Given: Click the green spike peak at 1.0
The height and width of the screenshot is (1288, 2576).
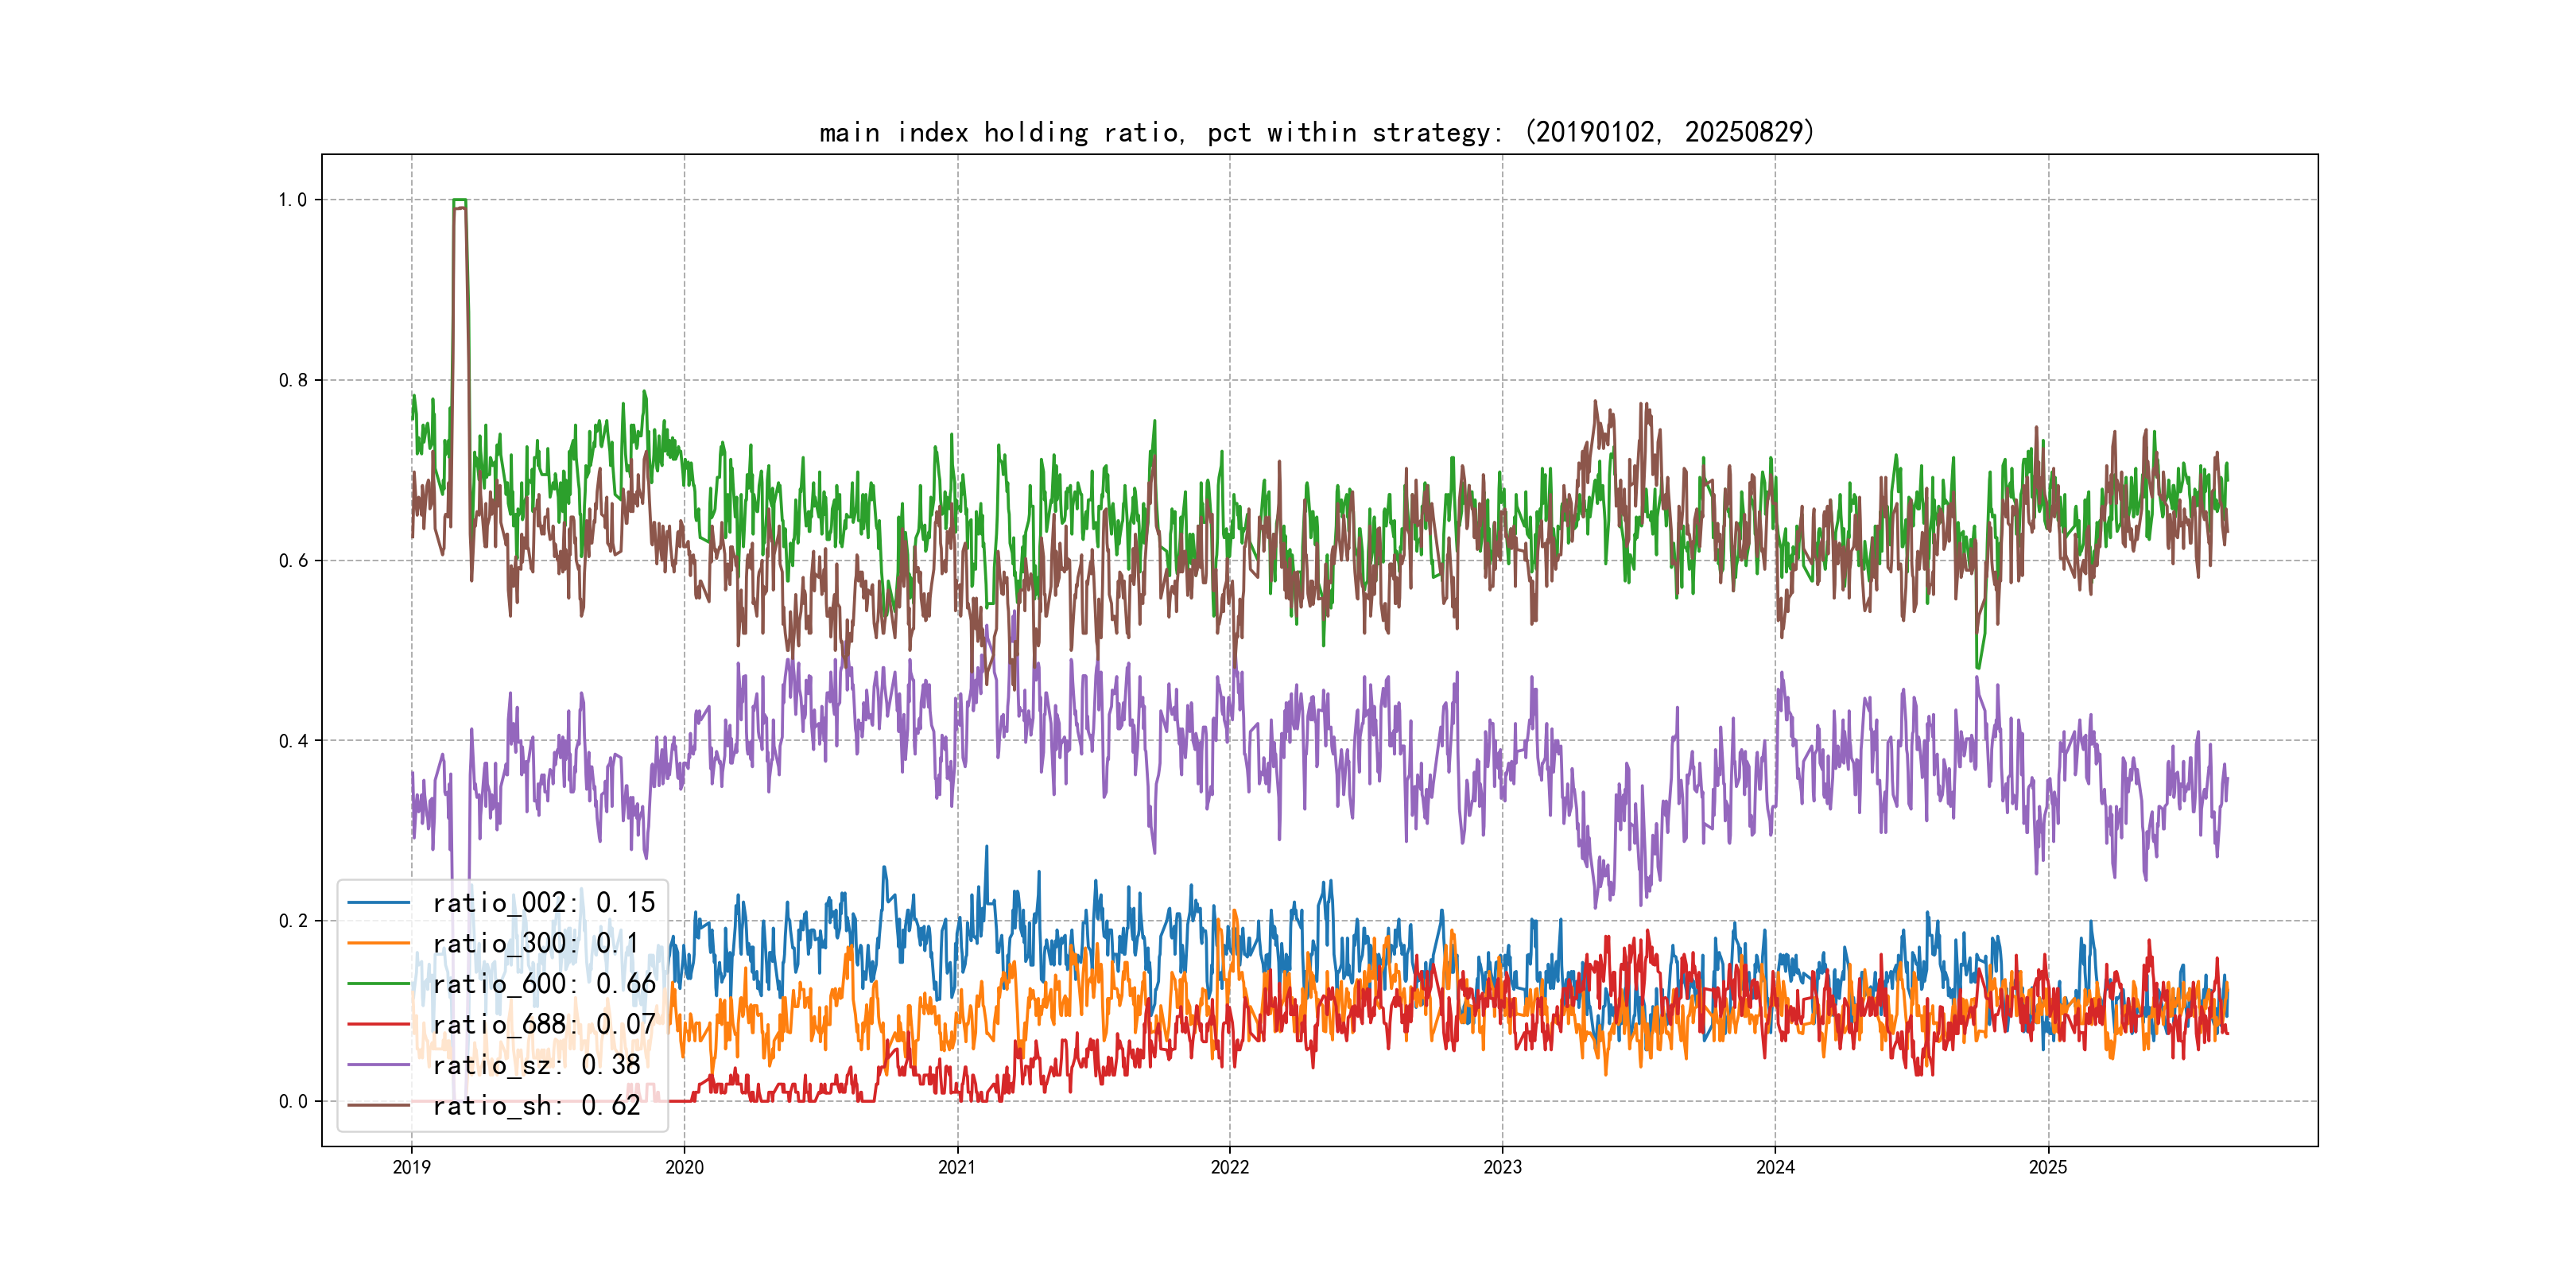Looking at the screenshot, I should pos(459,201).
